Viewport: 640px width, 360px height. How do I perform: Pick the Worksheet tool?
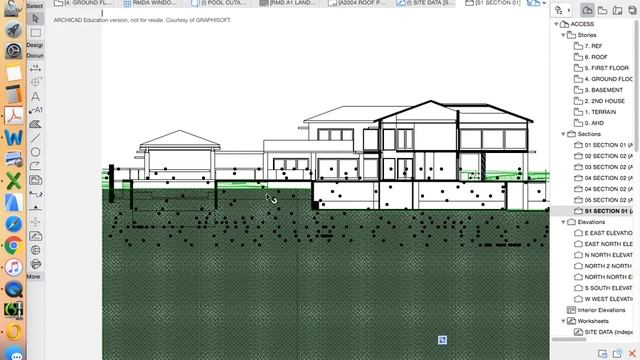point(36,236)
